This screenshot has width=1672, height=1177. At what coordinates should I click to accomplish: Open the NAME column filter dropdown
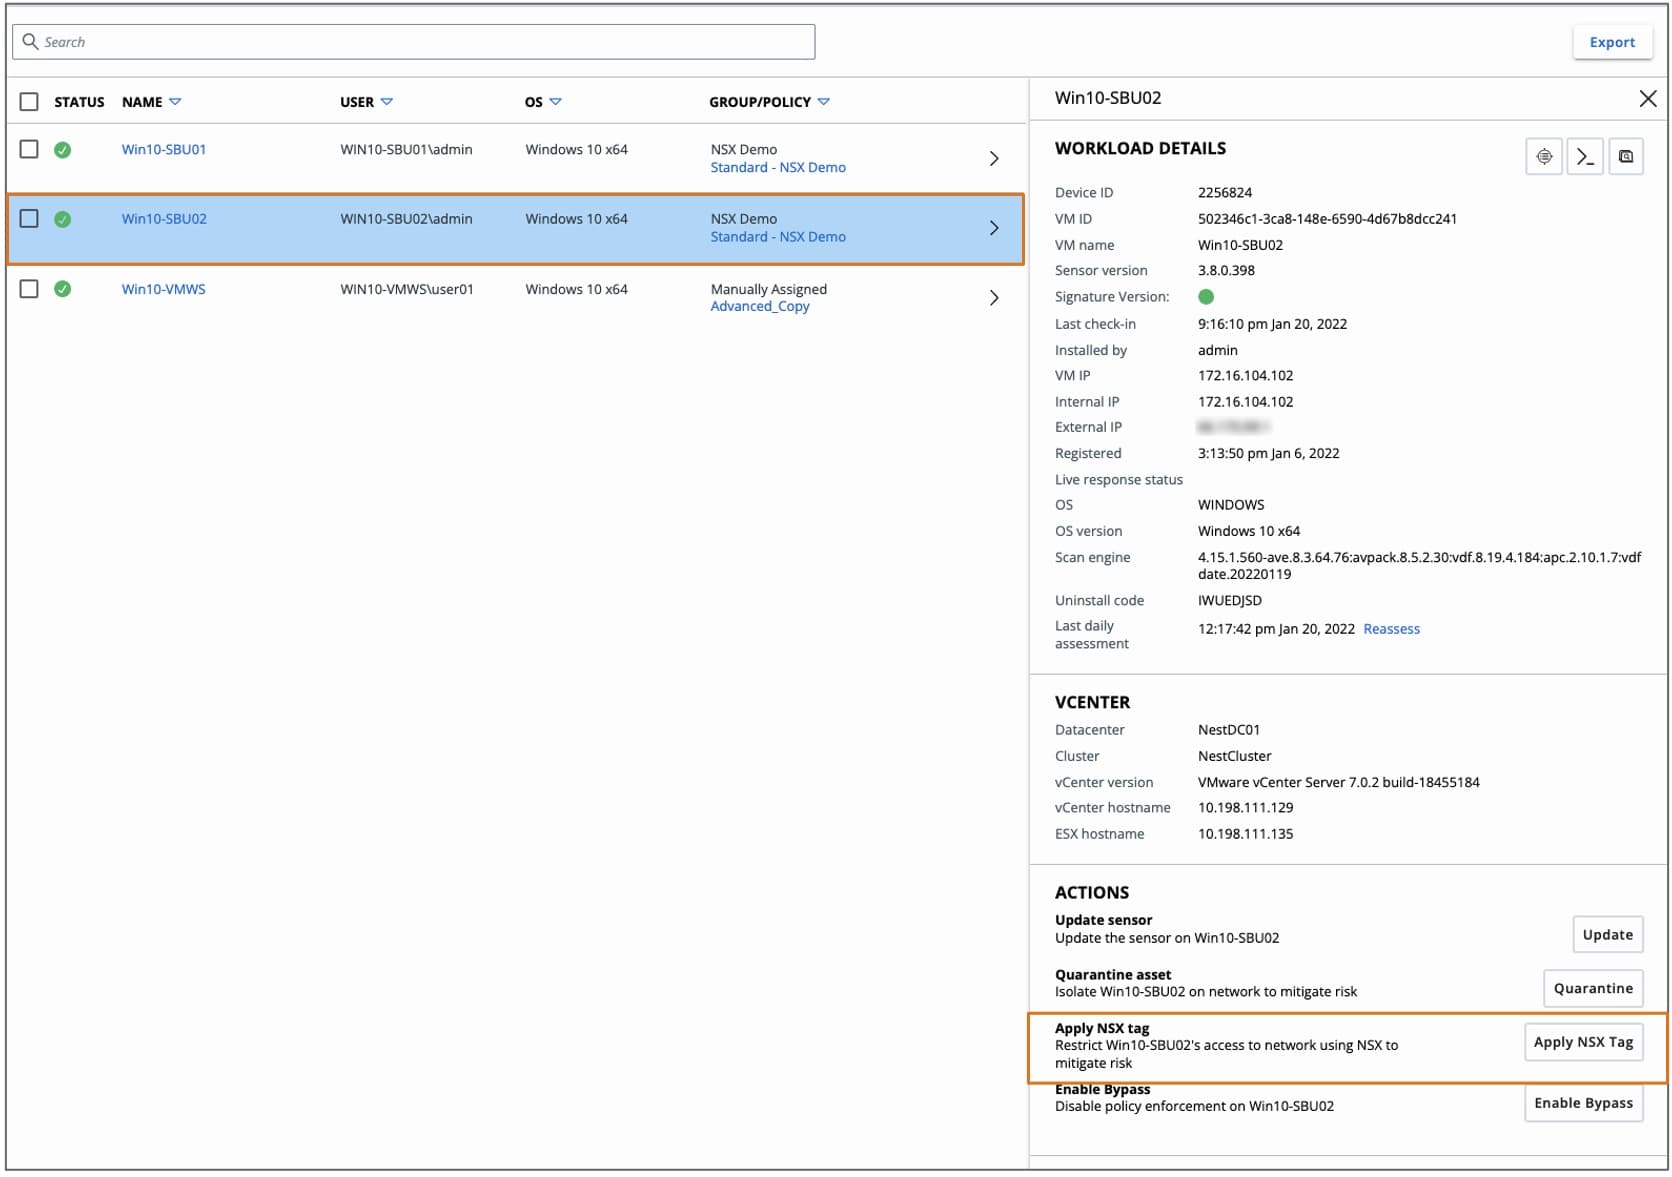[175, 102]
